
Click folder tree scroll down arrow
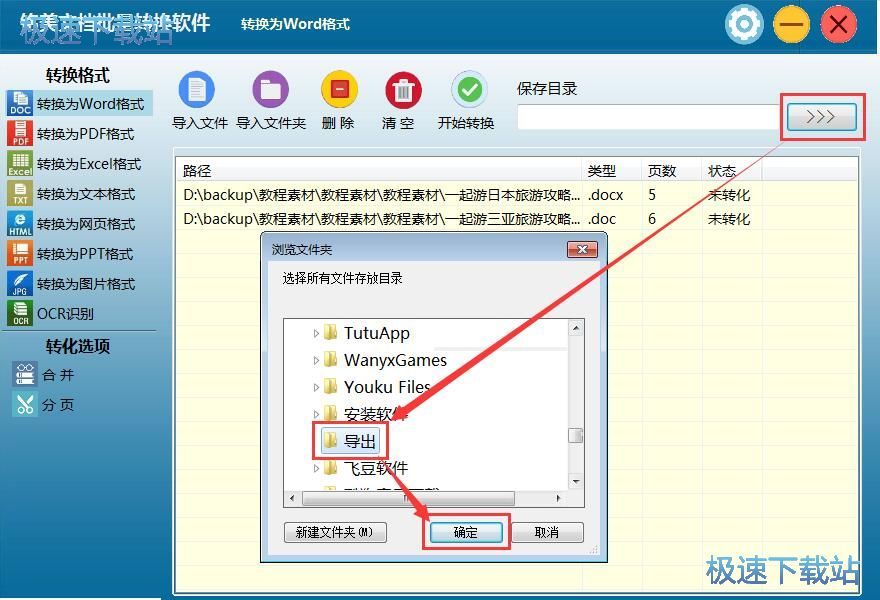pyautogui.click(x=576, y=482)
